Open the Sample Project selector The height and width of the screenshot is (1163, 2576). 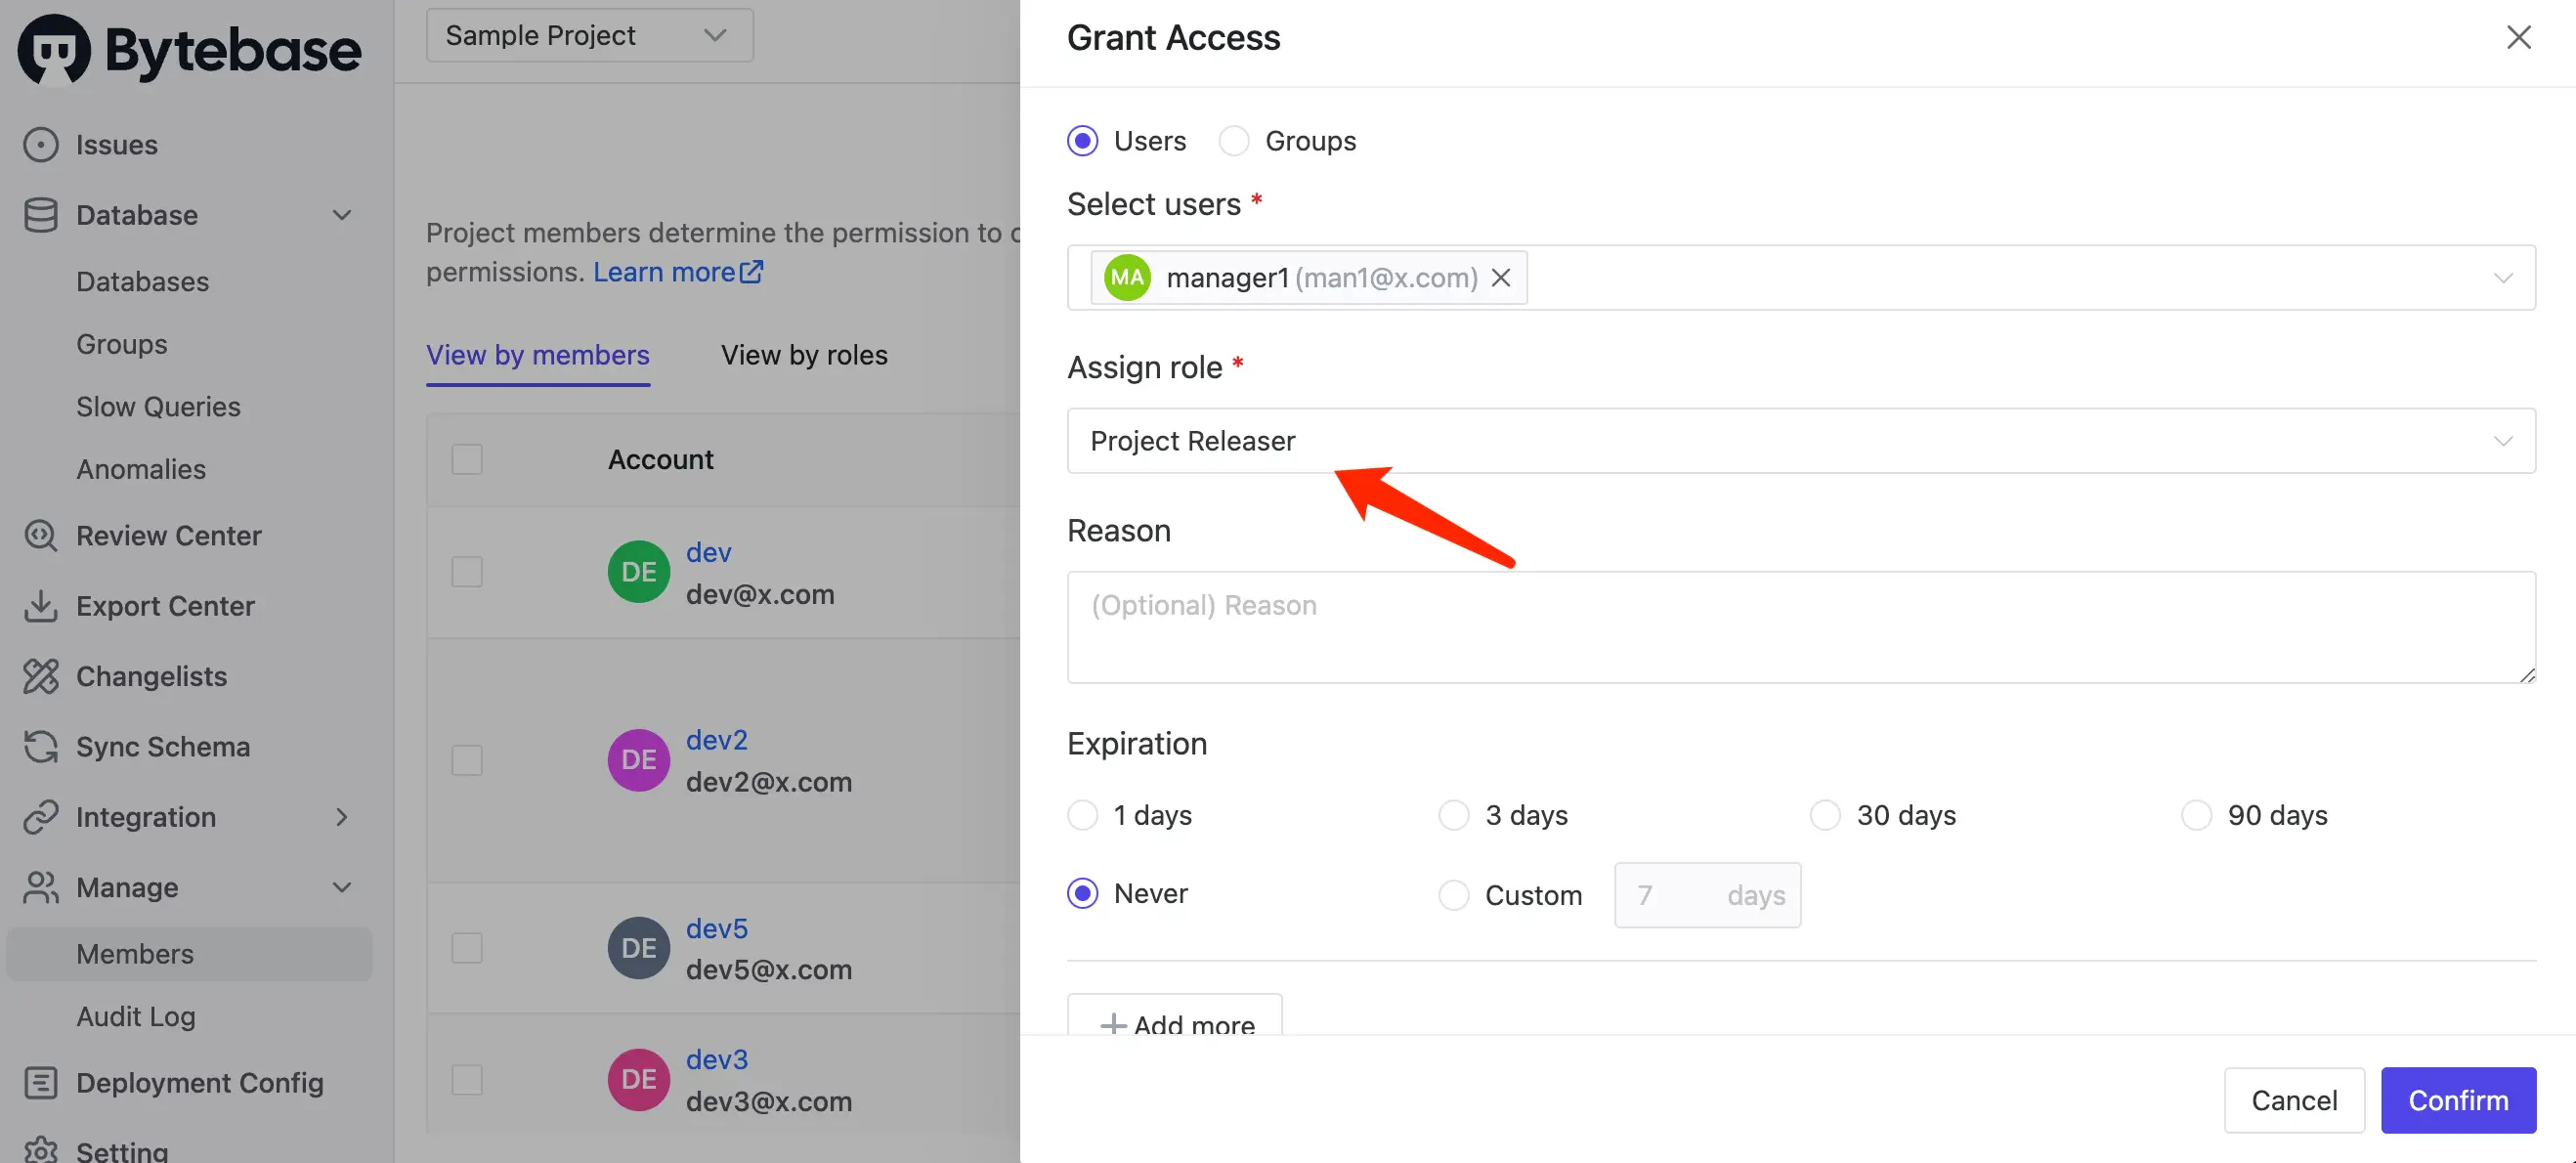click(x=589, y=35)
